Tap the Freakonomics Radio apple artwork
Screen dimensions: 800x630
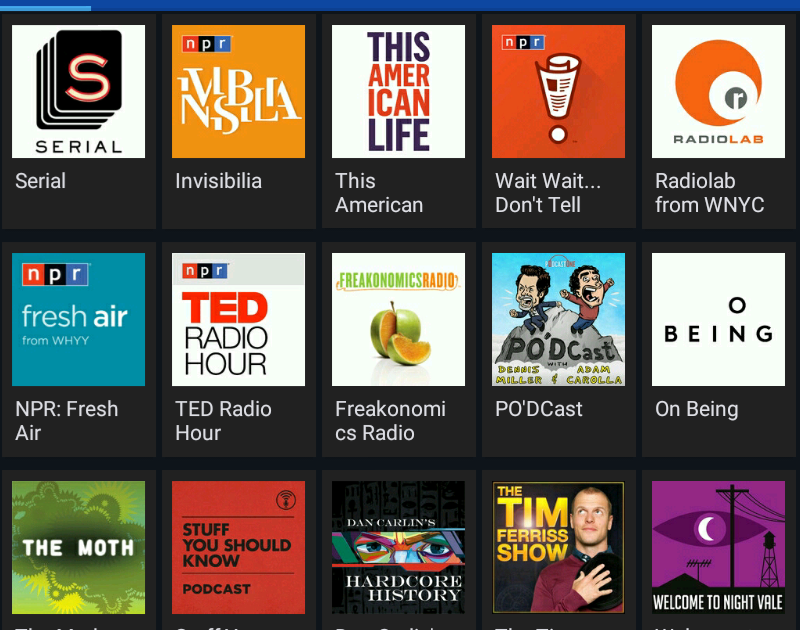[398, 319]
